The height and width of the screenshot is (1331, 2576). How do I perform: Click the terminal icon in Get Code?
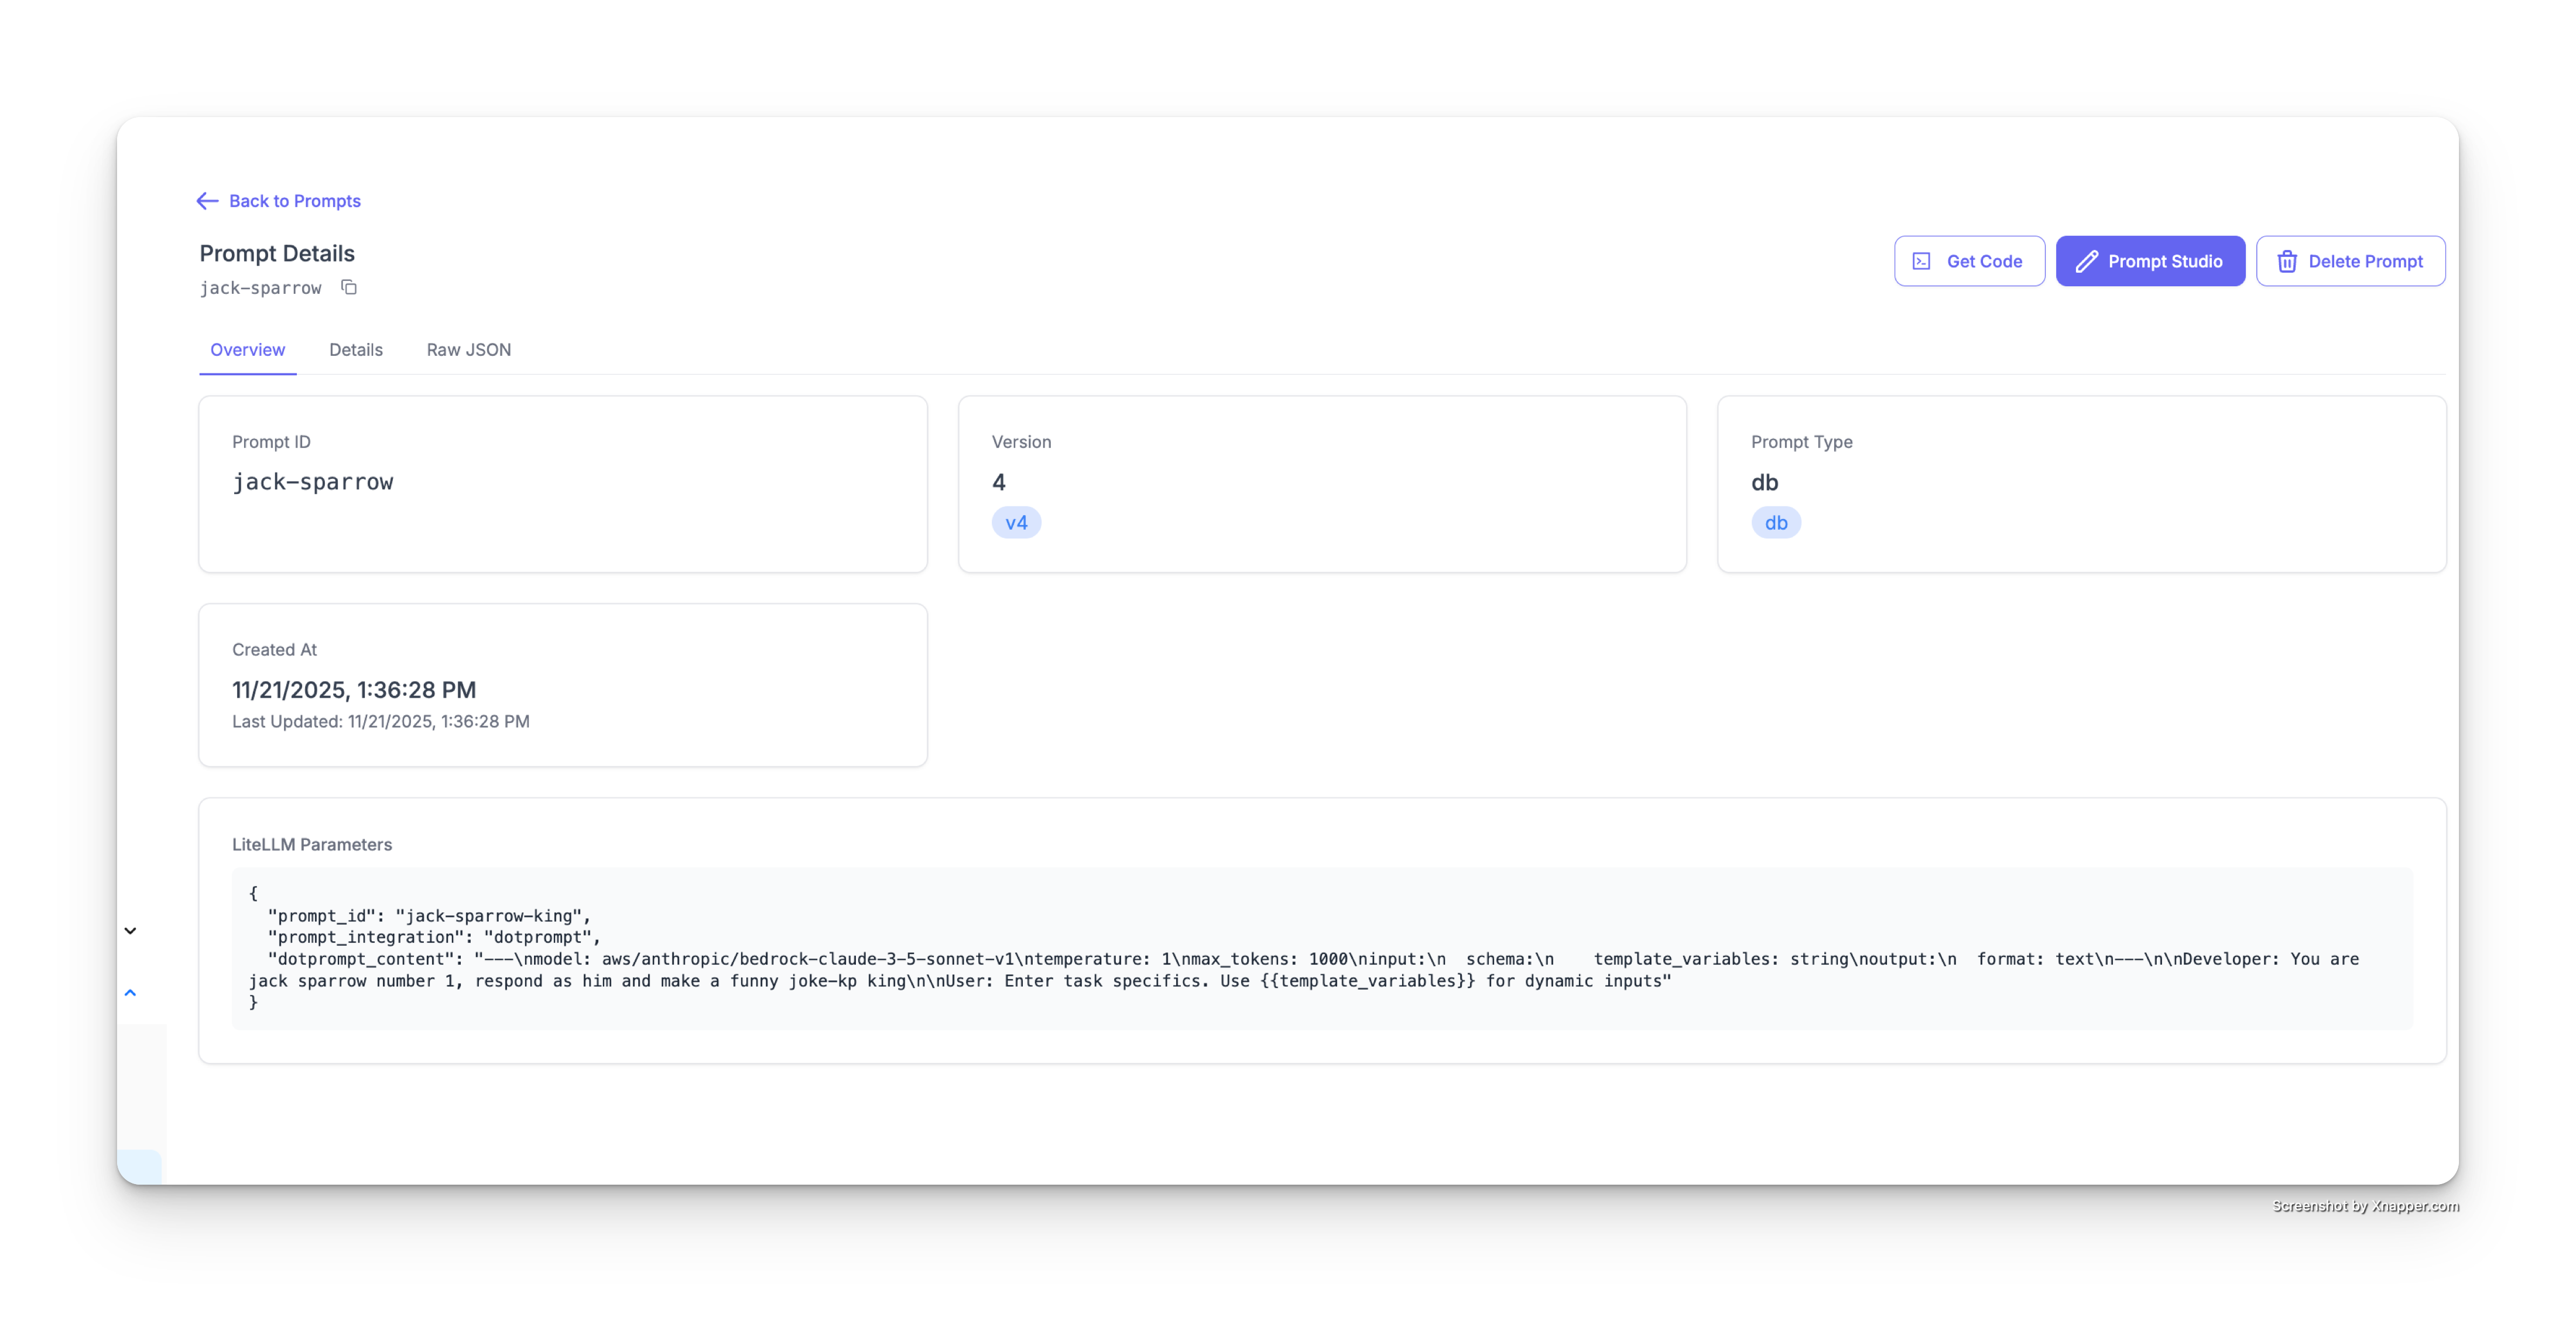point(1921,261)
